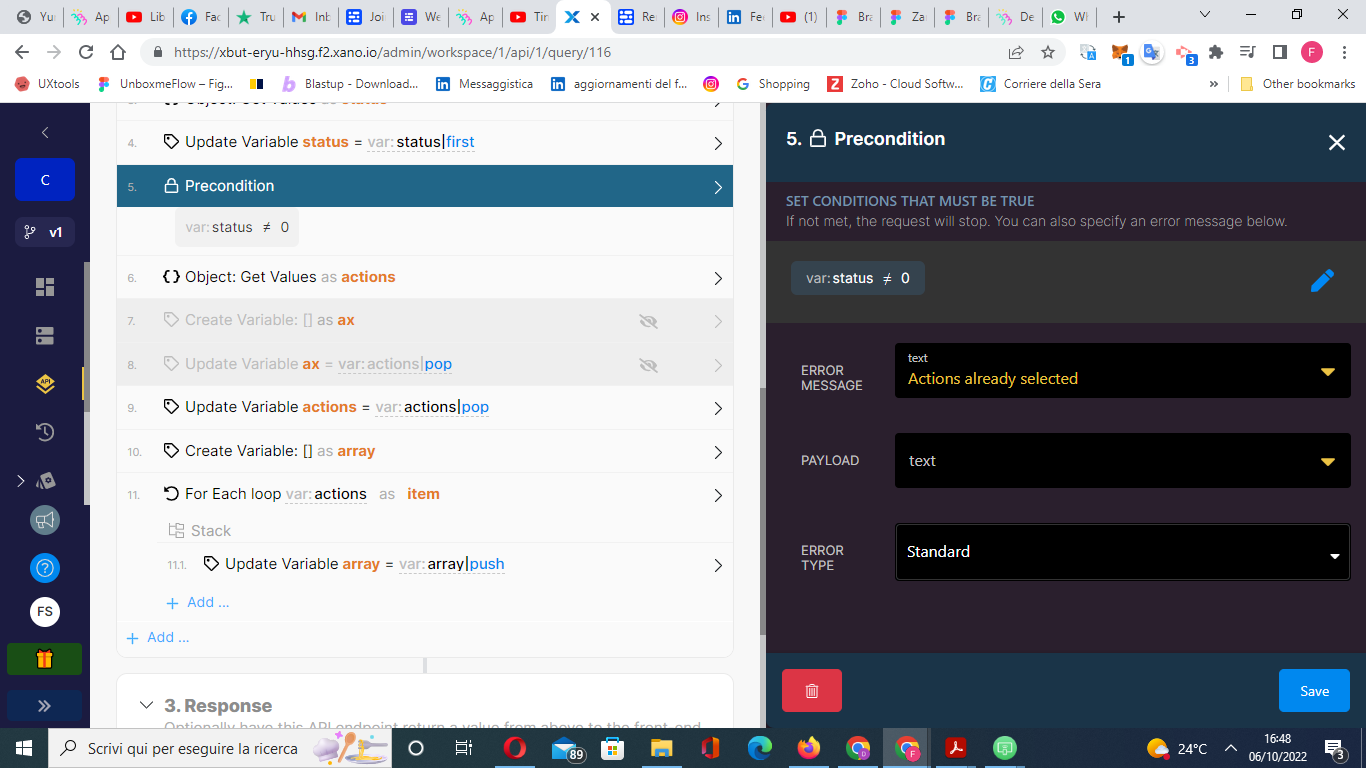
Task: Open the megaphone announcements icon
Action: click(x=45, y=520)
